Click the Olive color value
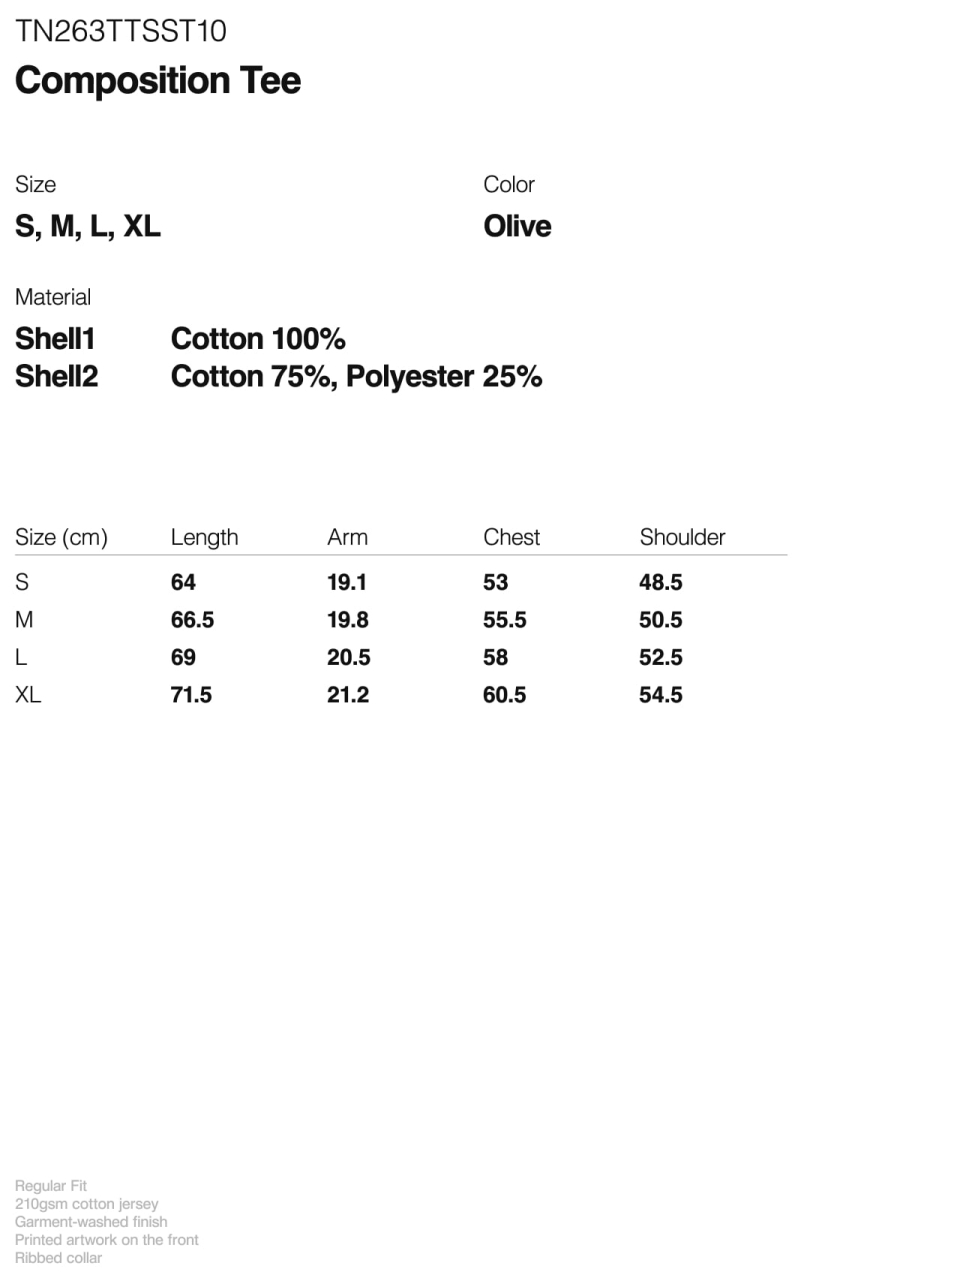 pyautogui.click(x=517, y=226)
